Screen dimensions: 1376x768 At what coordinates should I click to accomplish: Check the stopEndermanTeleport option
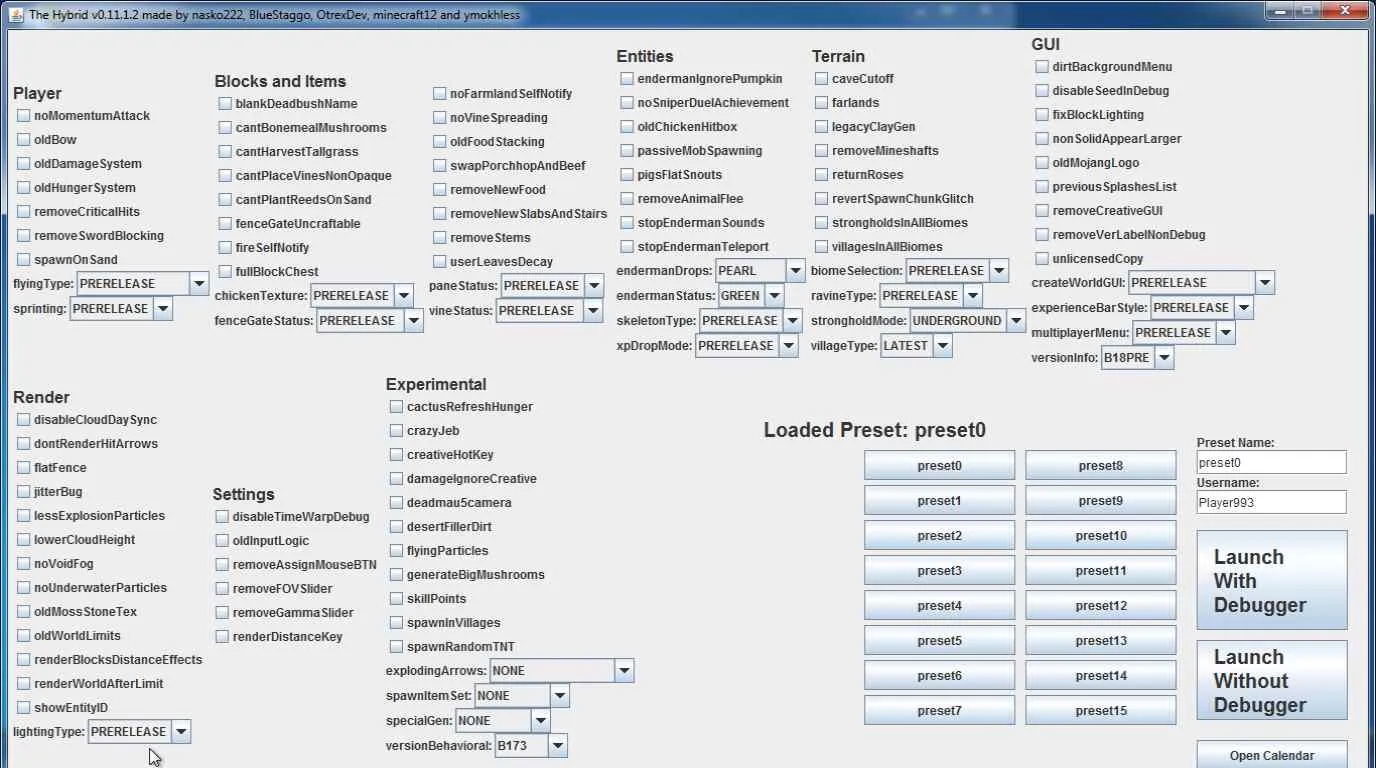click(627, 247)
